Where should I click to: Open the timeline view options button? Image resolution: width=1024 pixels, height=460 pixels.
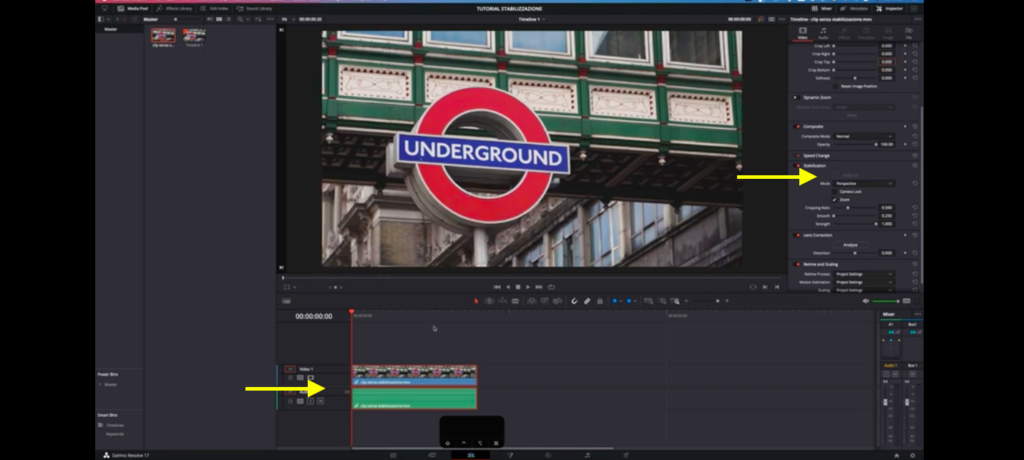[286, 301]
